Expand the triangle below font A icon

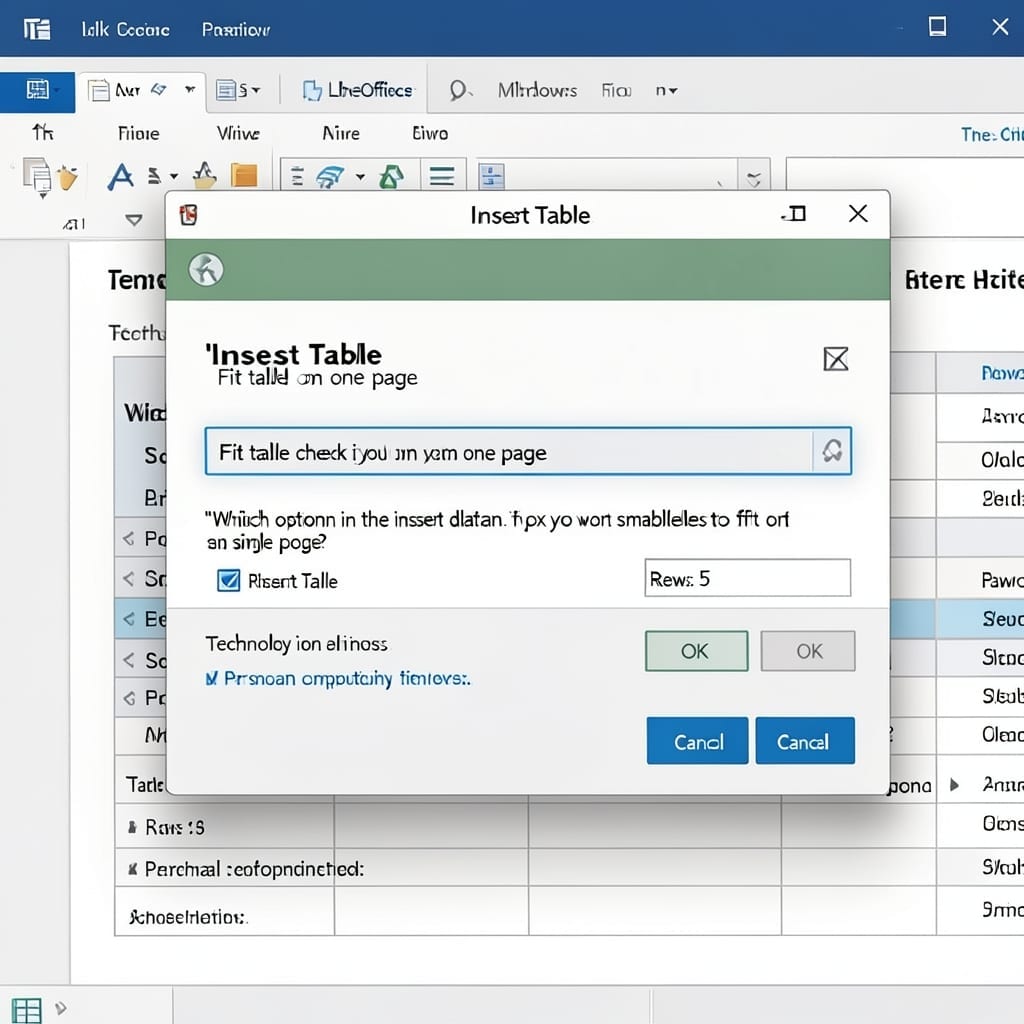[134, 220]
